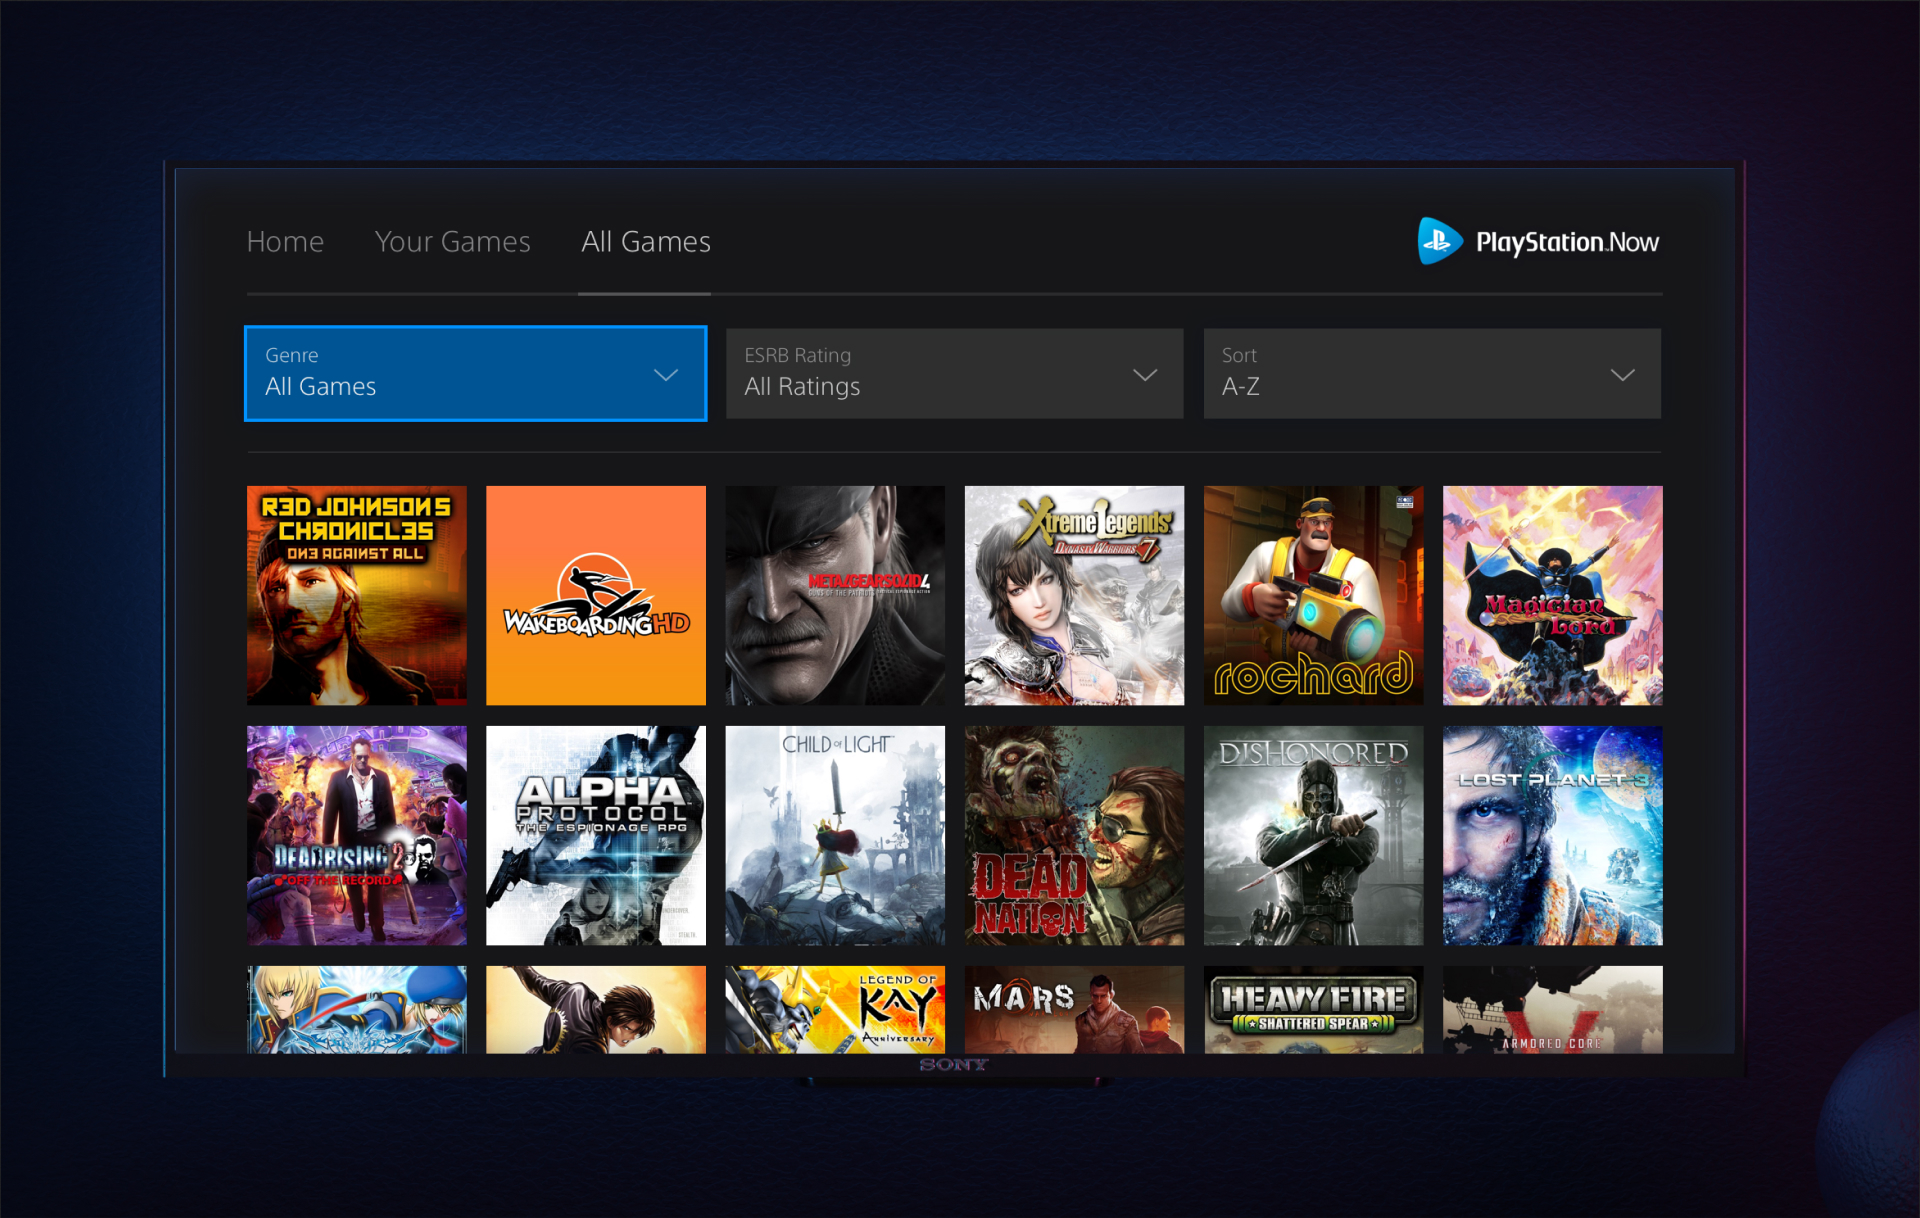Select the Alpha Protocol game tile
Image resolution: width=1920 pixels, height=1218 pixels.
point(596,836)
